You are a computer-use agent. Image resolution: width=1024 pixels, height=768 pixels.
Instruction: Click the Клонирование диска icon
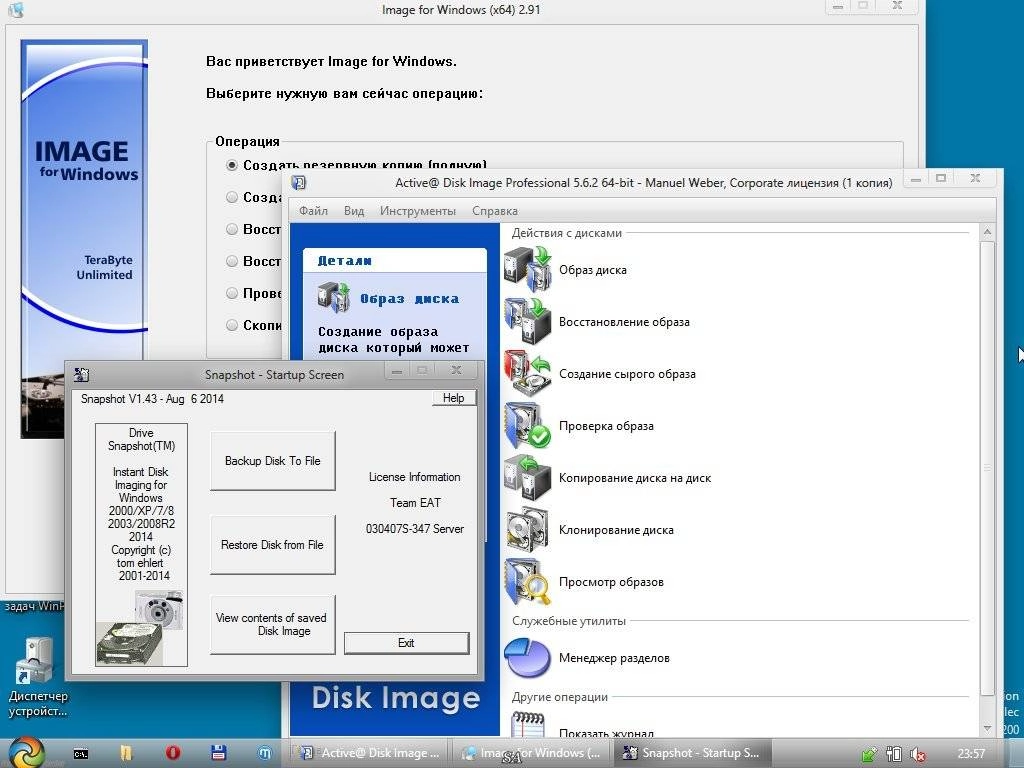528,530
